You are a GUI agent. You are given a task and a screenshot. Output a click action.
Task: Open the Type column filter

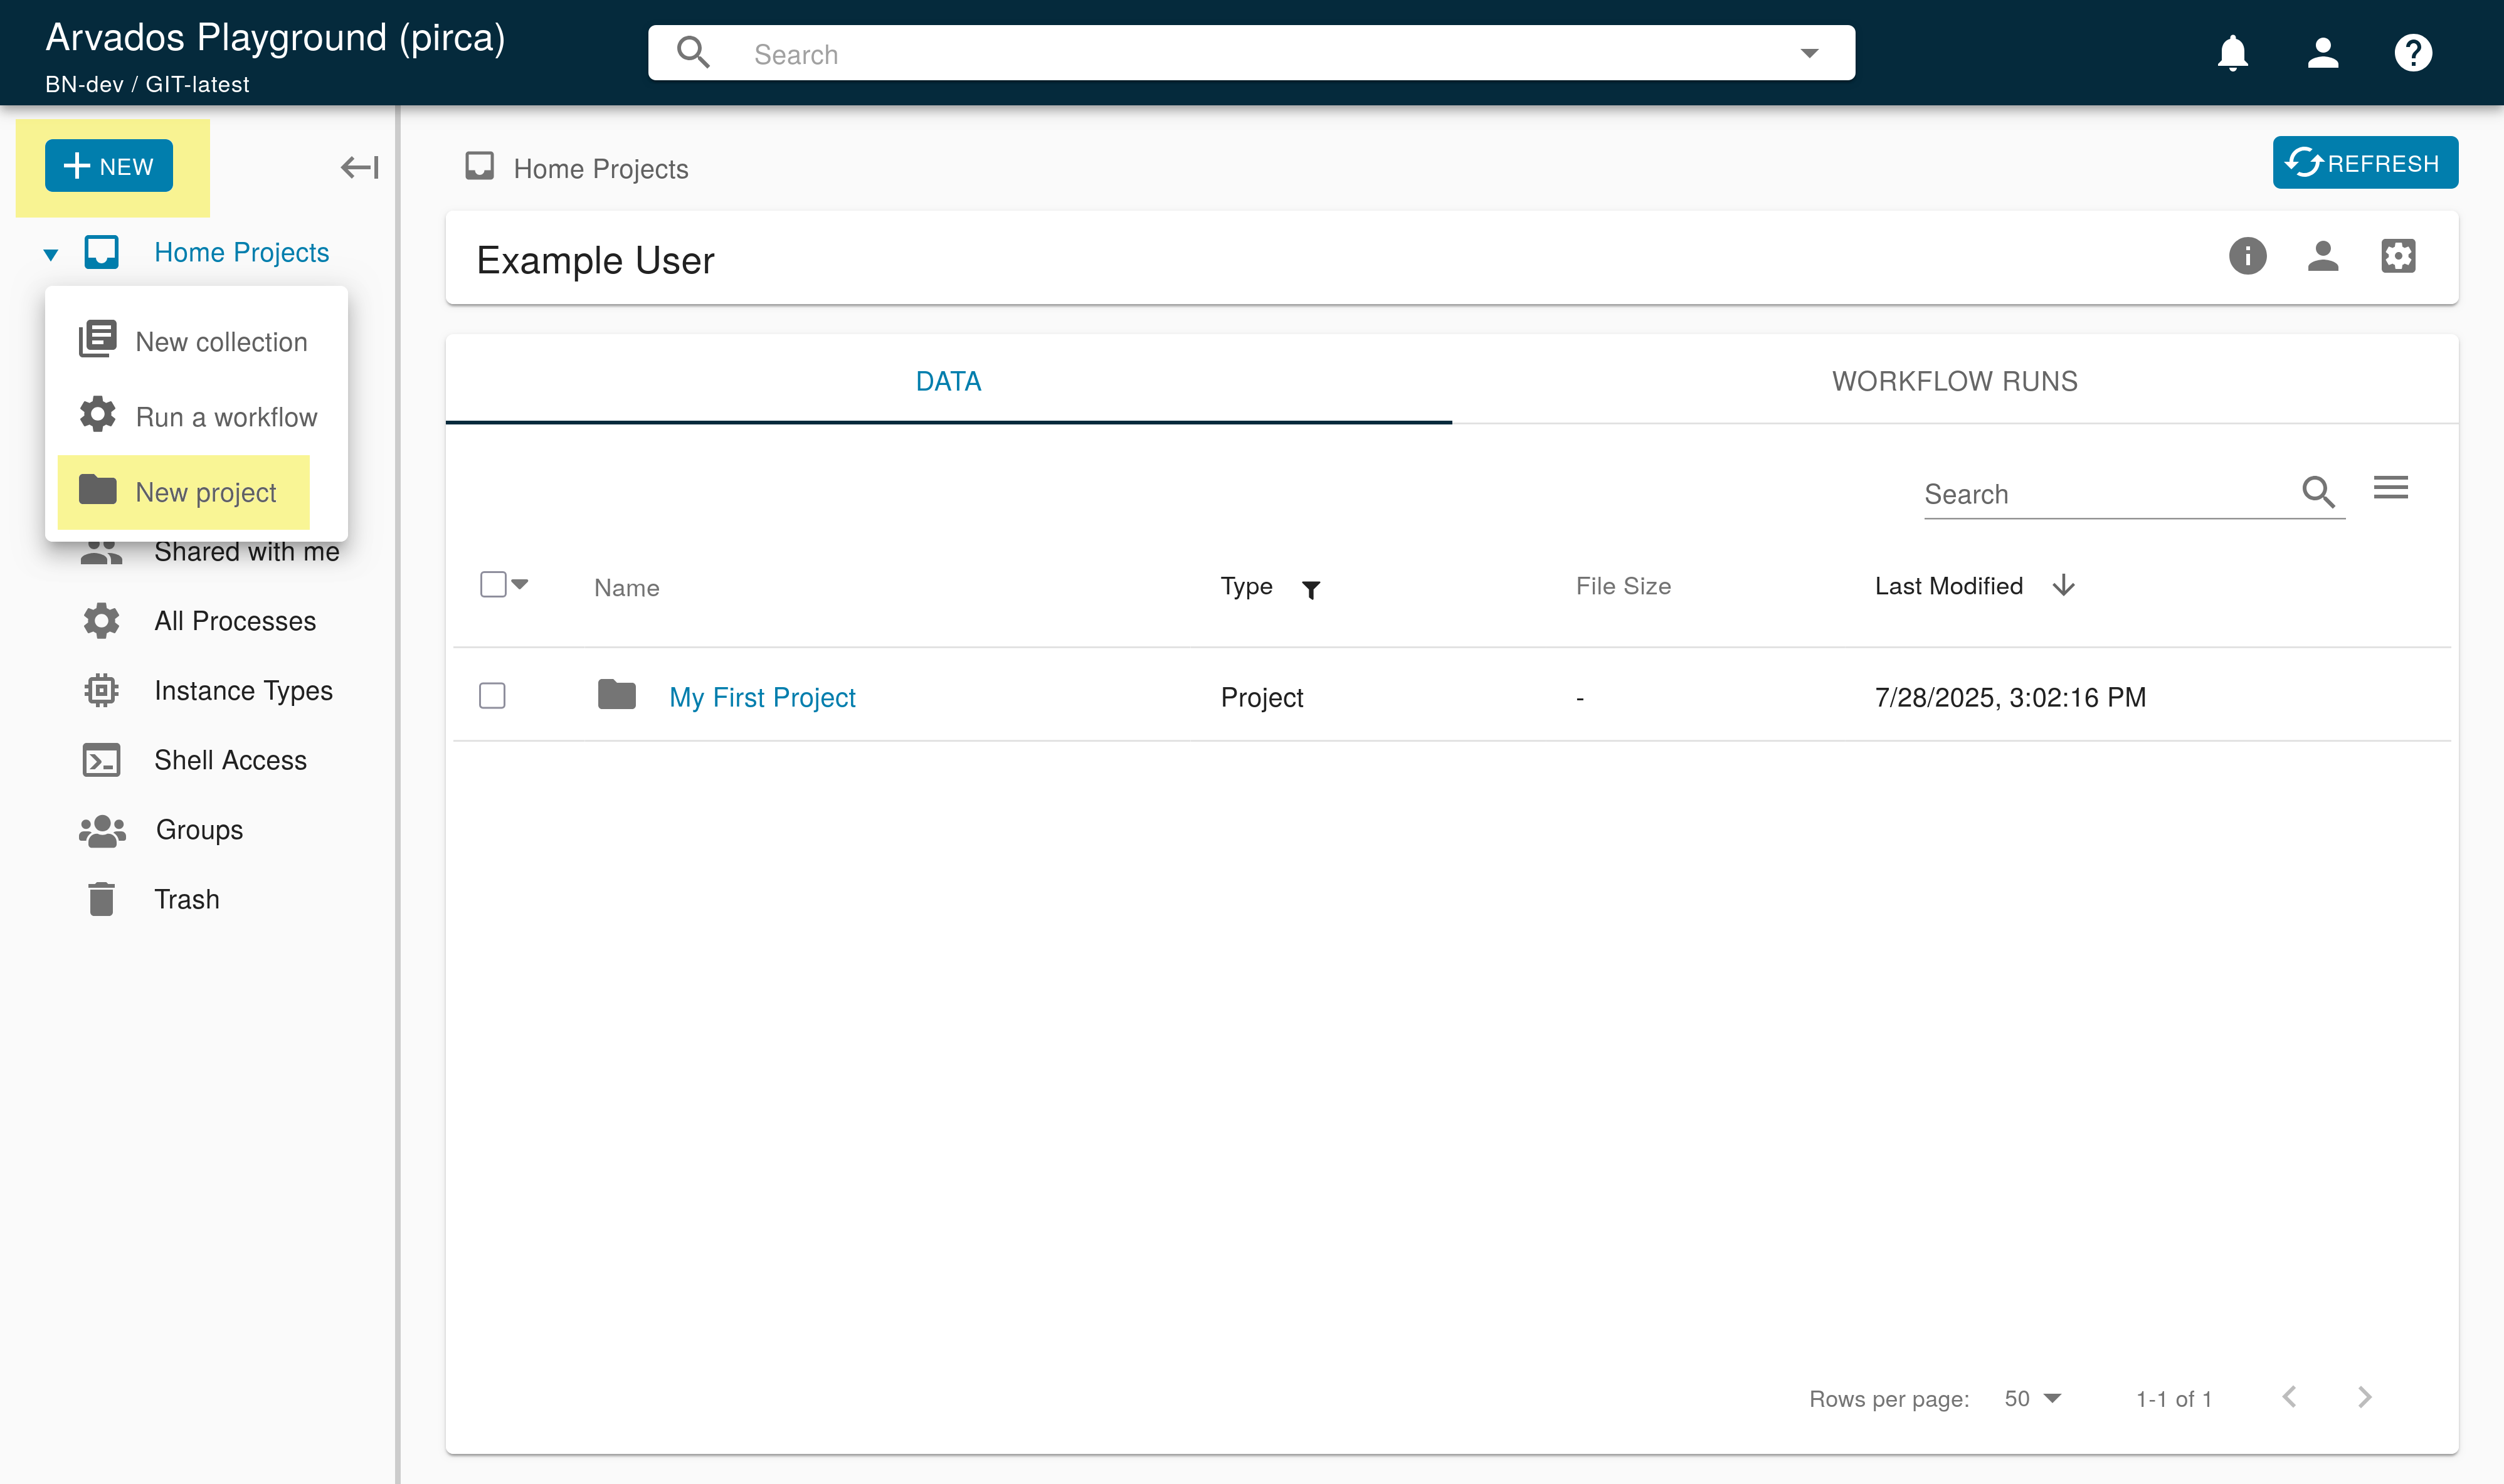tap(1310, 590)
